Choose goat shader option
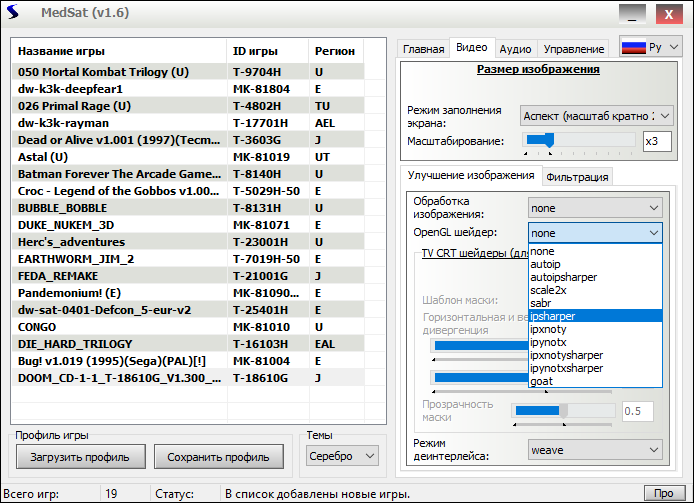694x503 pixels. (595, 381)
